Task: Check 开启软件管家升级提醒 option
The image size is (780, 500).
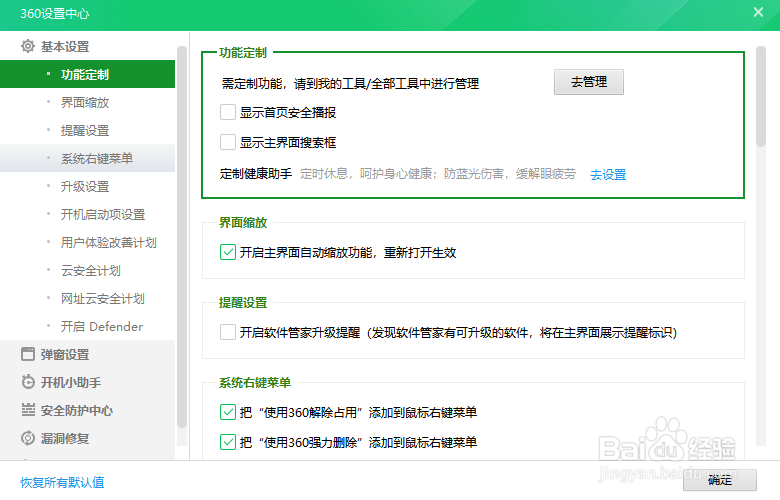Action: [228, 332]
